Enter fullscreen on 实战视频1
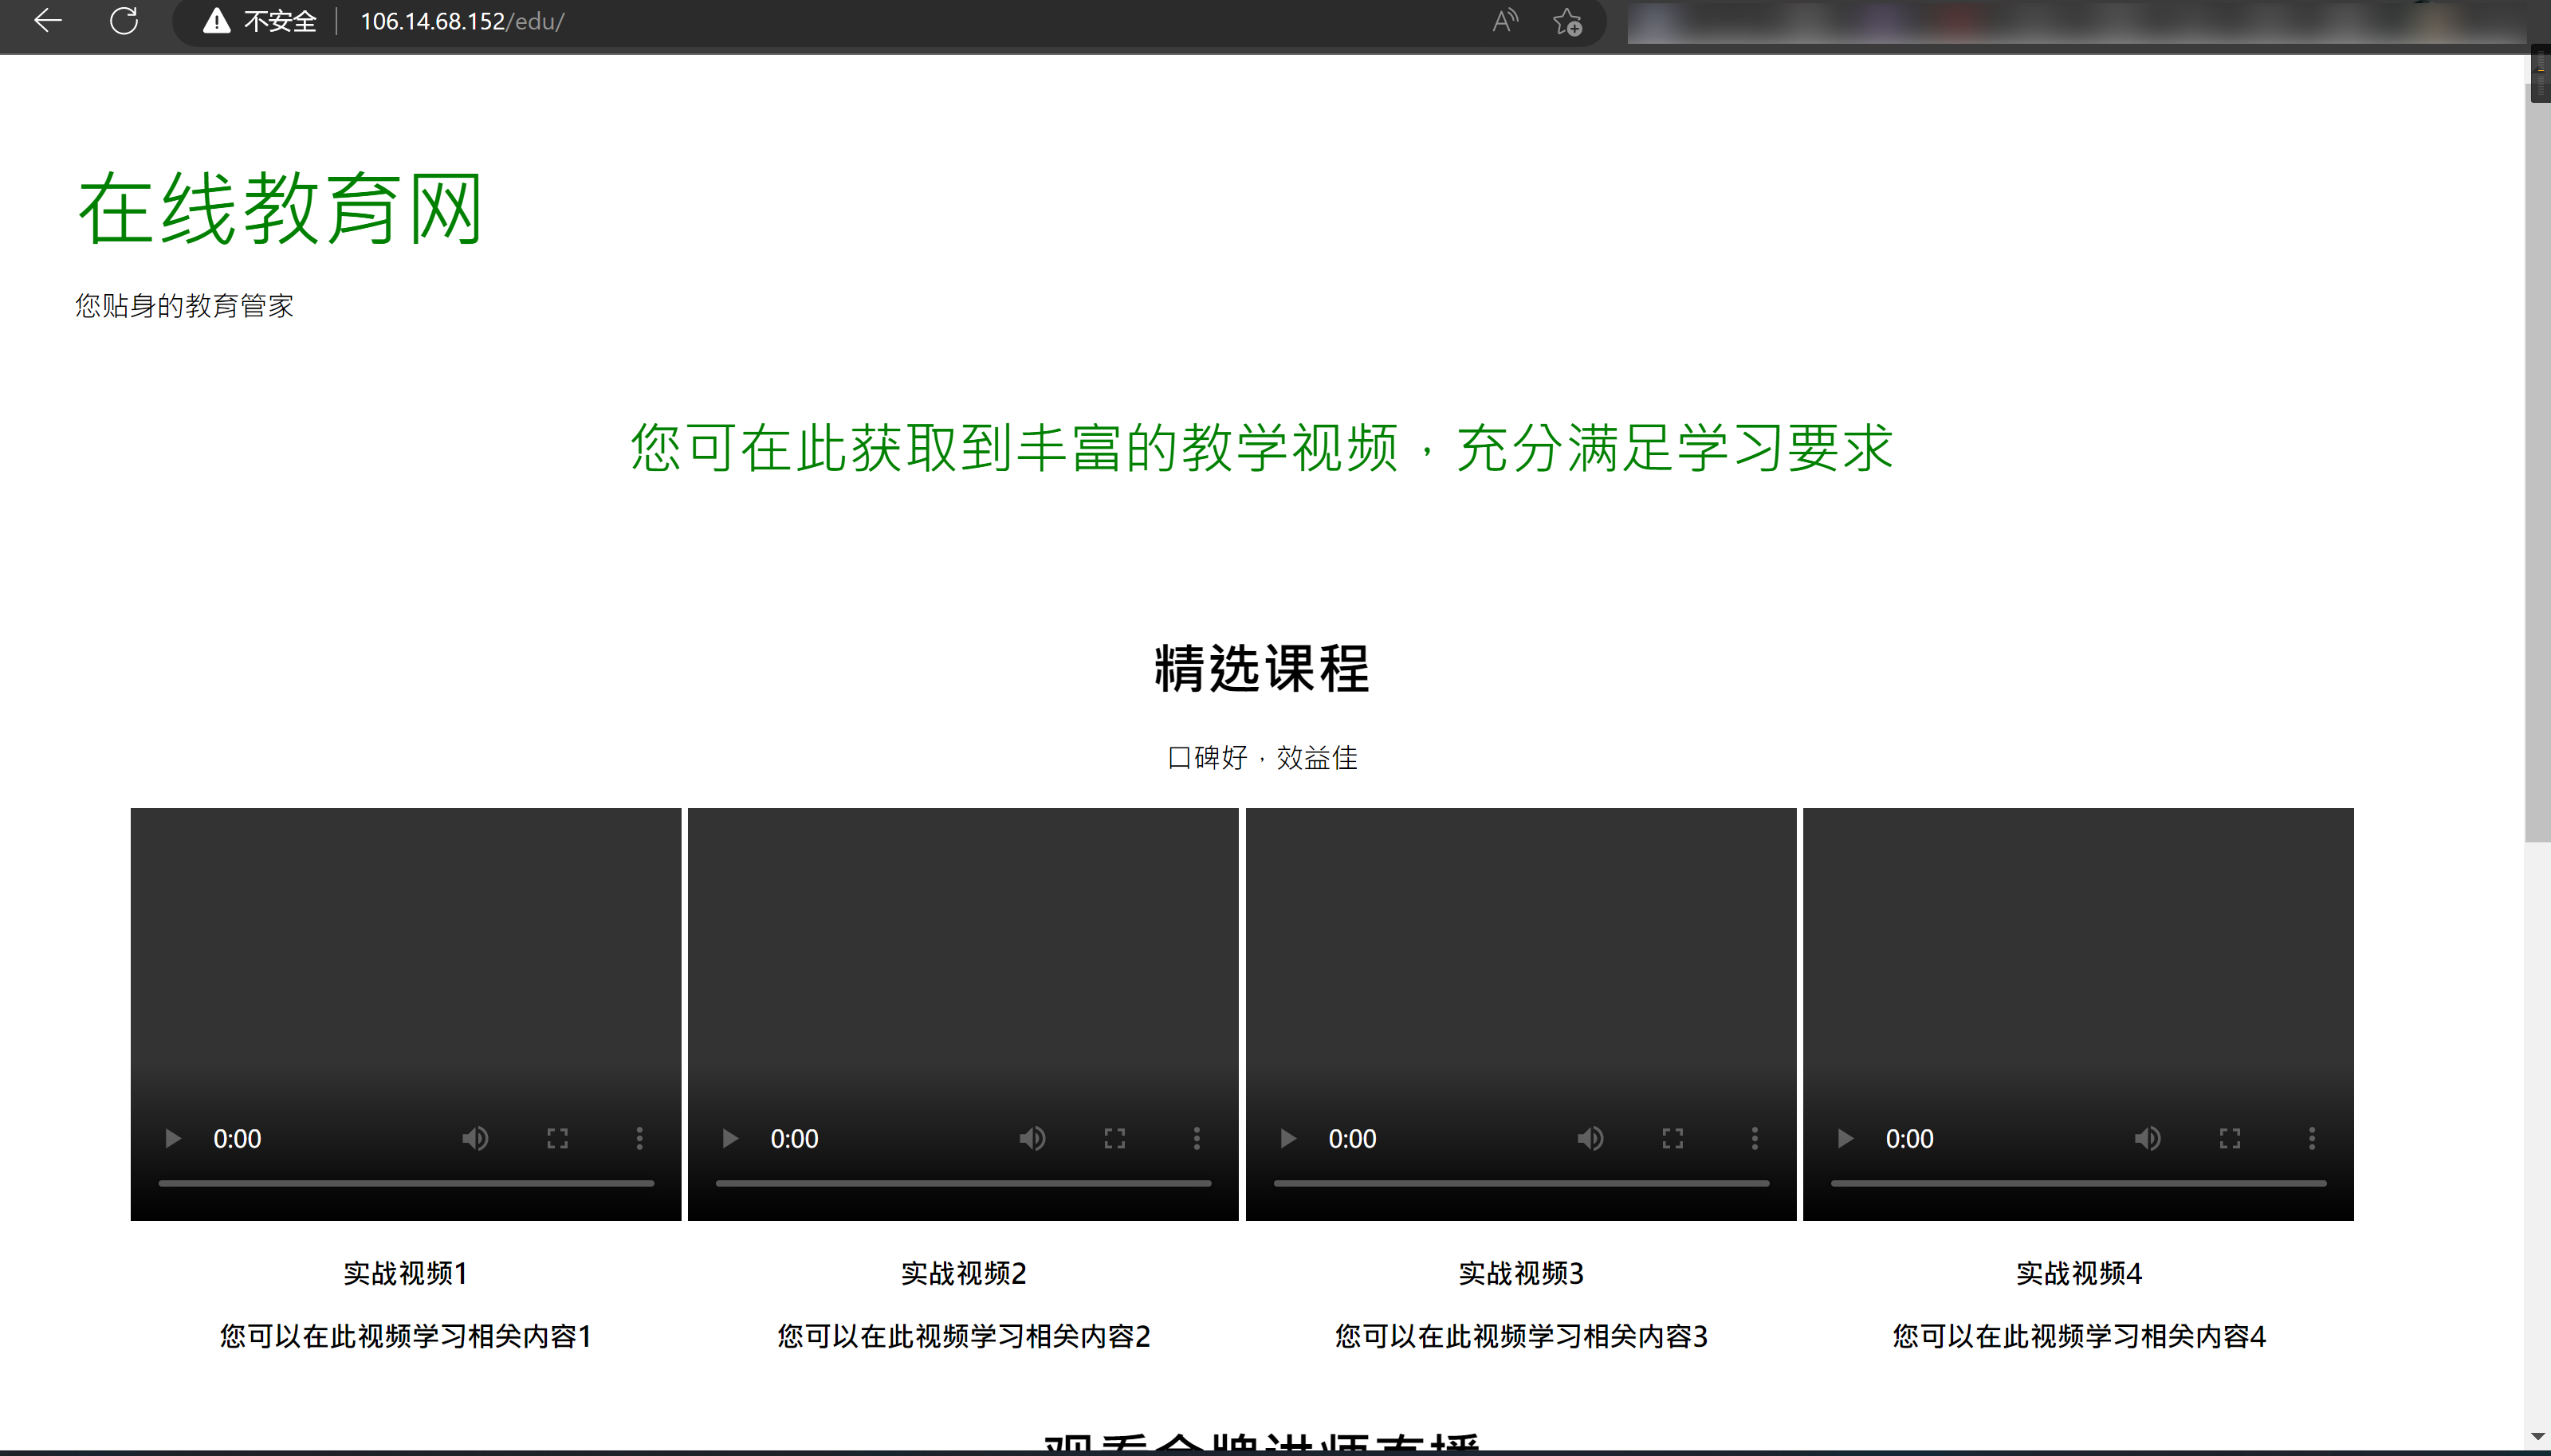 click(557, 1138)
